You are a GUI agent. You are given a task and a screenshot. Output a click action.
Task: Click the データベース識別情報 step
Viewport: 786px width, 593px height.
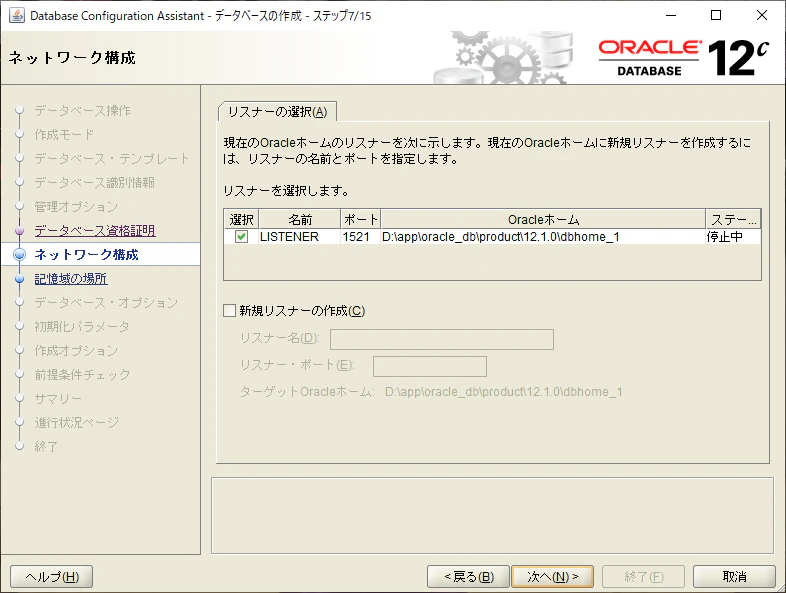pos(94,182)
